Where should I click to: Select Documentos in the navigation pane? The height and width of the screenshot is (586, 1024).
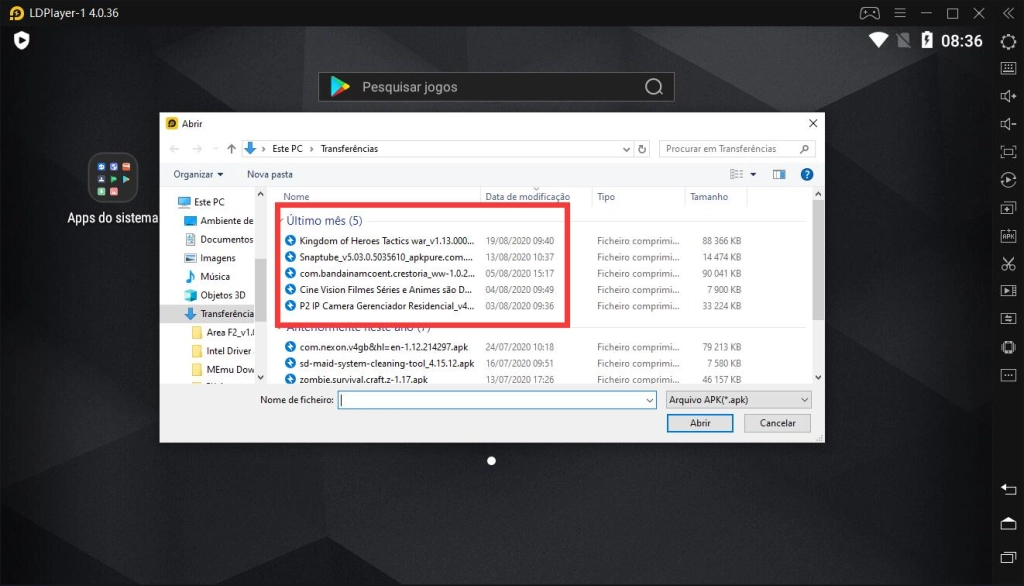coord(226,239)
